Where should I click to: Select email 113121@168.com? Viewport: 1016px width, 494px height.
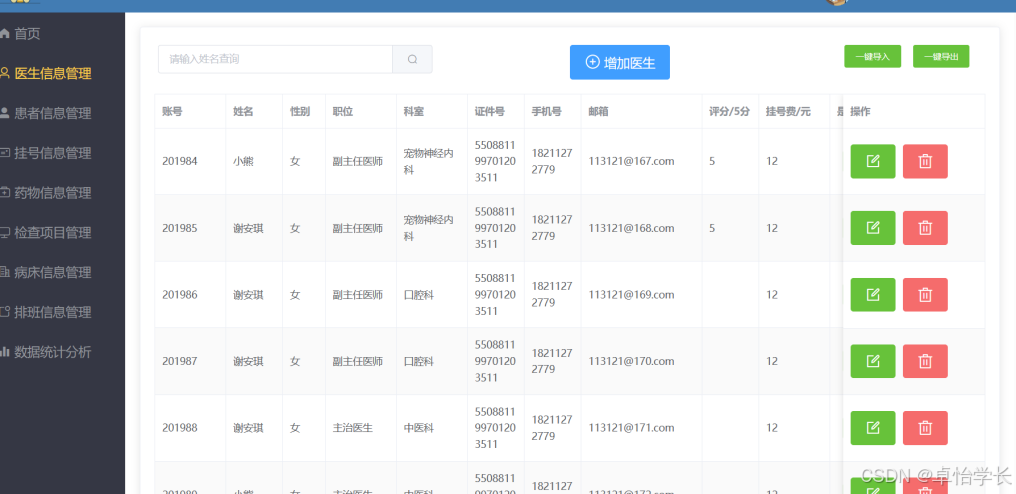point(631,228)
